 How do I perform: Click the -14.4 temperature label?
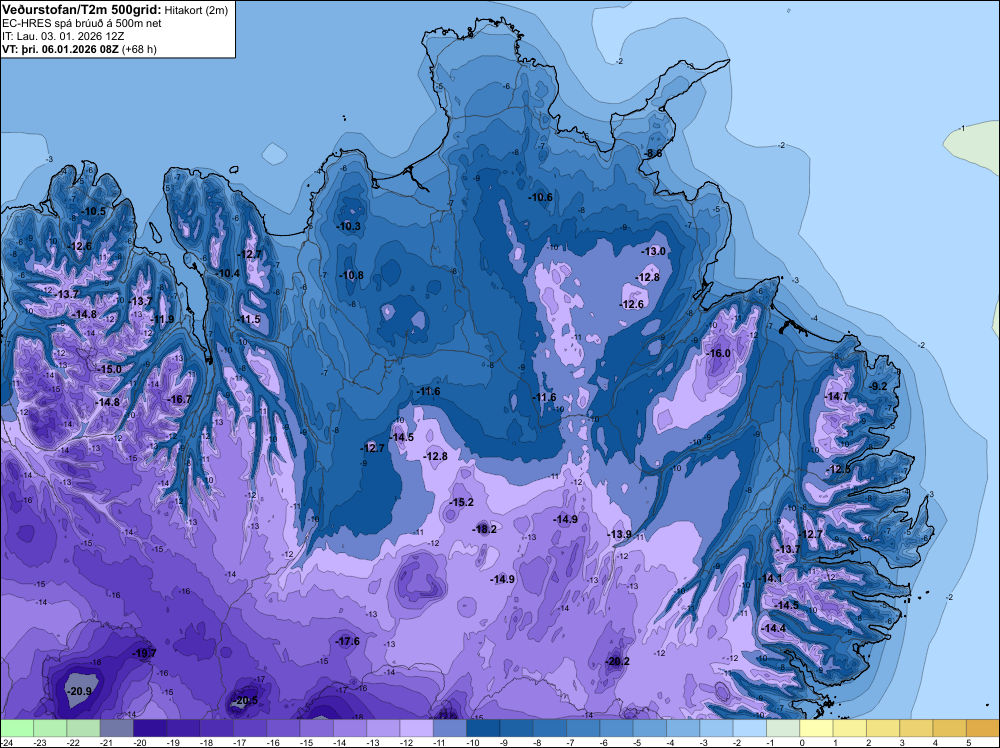[774, 628]
